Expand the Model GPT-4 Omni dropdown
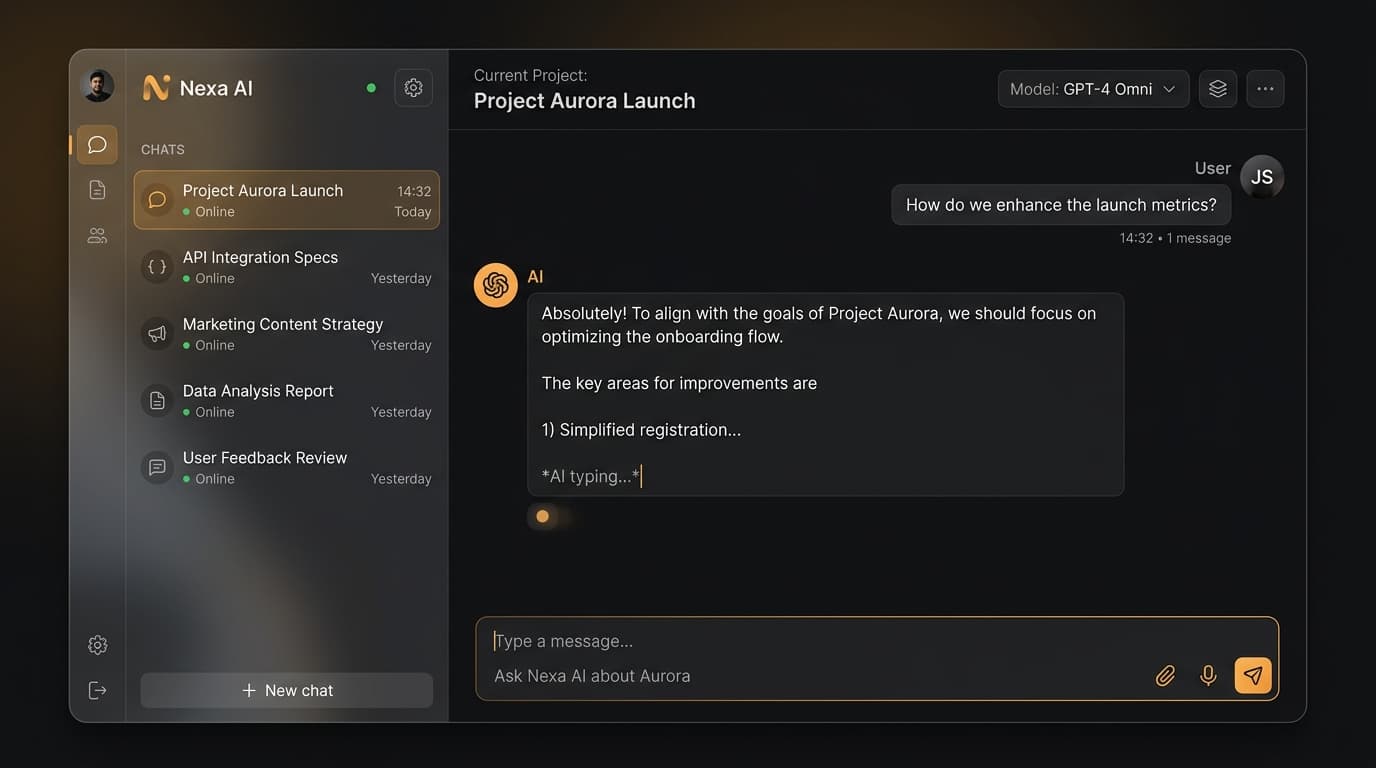1376x768 pixels. 1093,89
